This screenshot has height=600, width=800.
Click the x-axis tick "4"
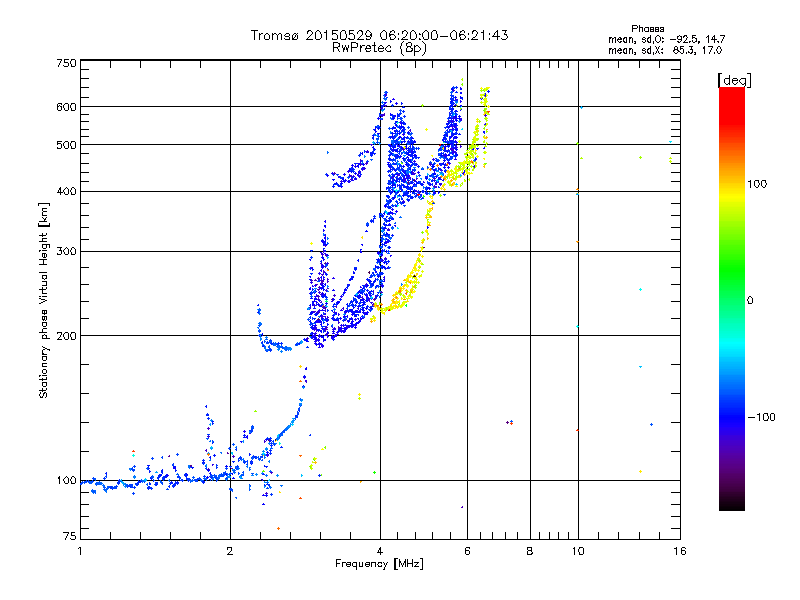[x=380, y=551]
